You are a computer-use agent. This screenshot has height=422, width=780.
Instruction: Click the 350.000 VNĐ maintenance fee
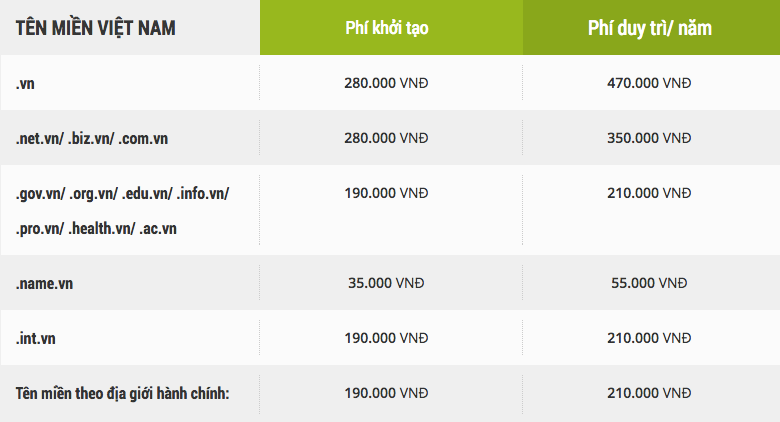pyautogui.click(x=649, y=138)
